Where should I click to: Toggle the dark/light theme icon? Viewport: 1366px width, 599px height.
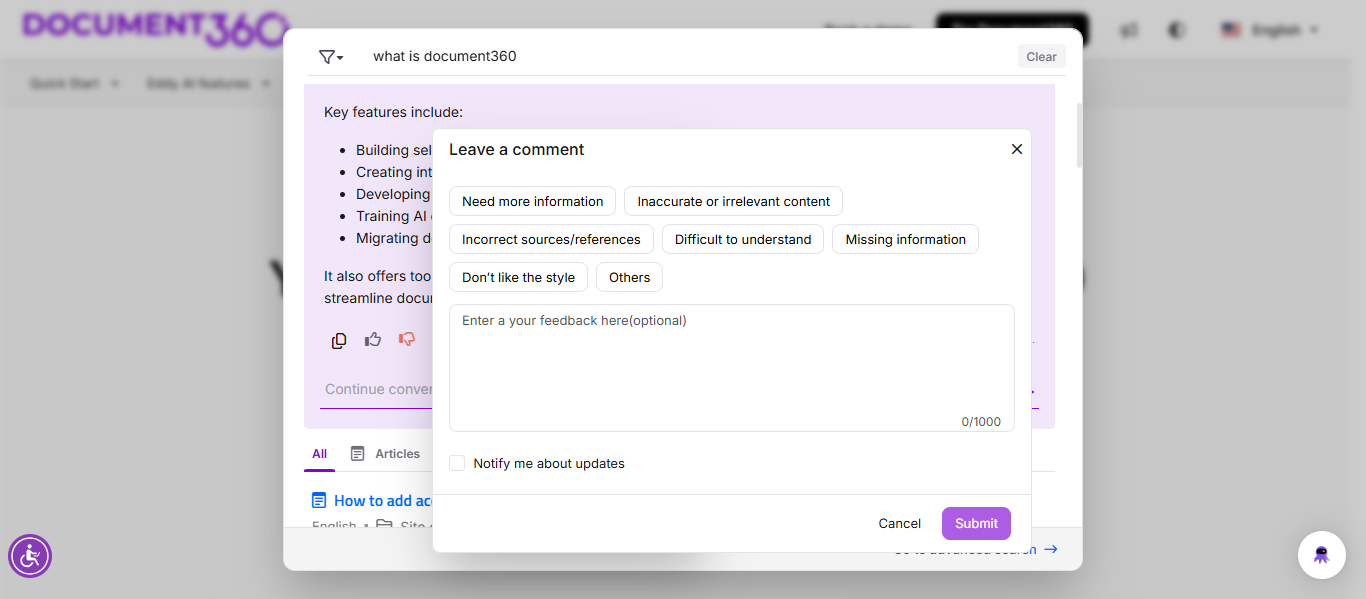click(x=1177, y=30)
